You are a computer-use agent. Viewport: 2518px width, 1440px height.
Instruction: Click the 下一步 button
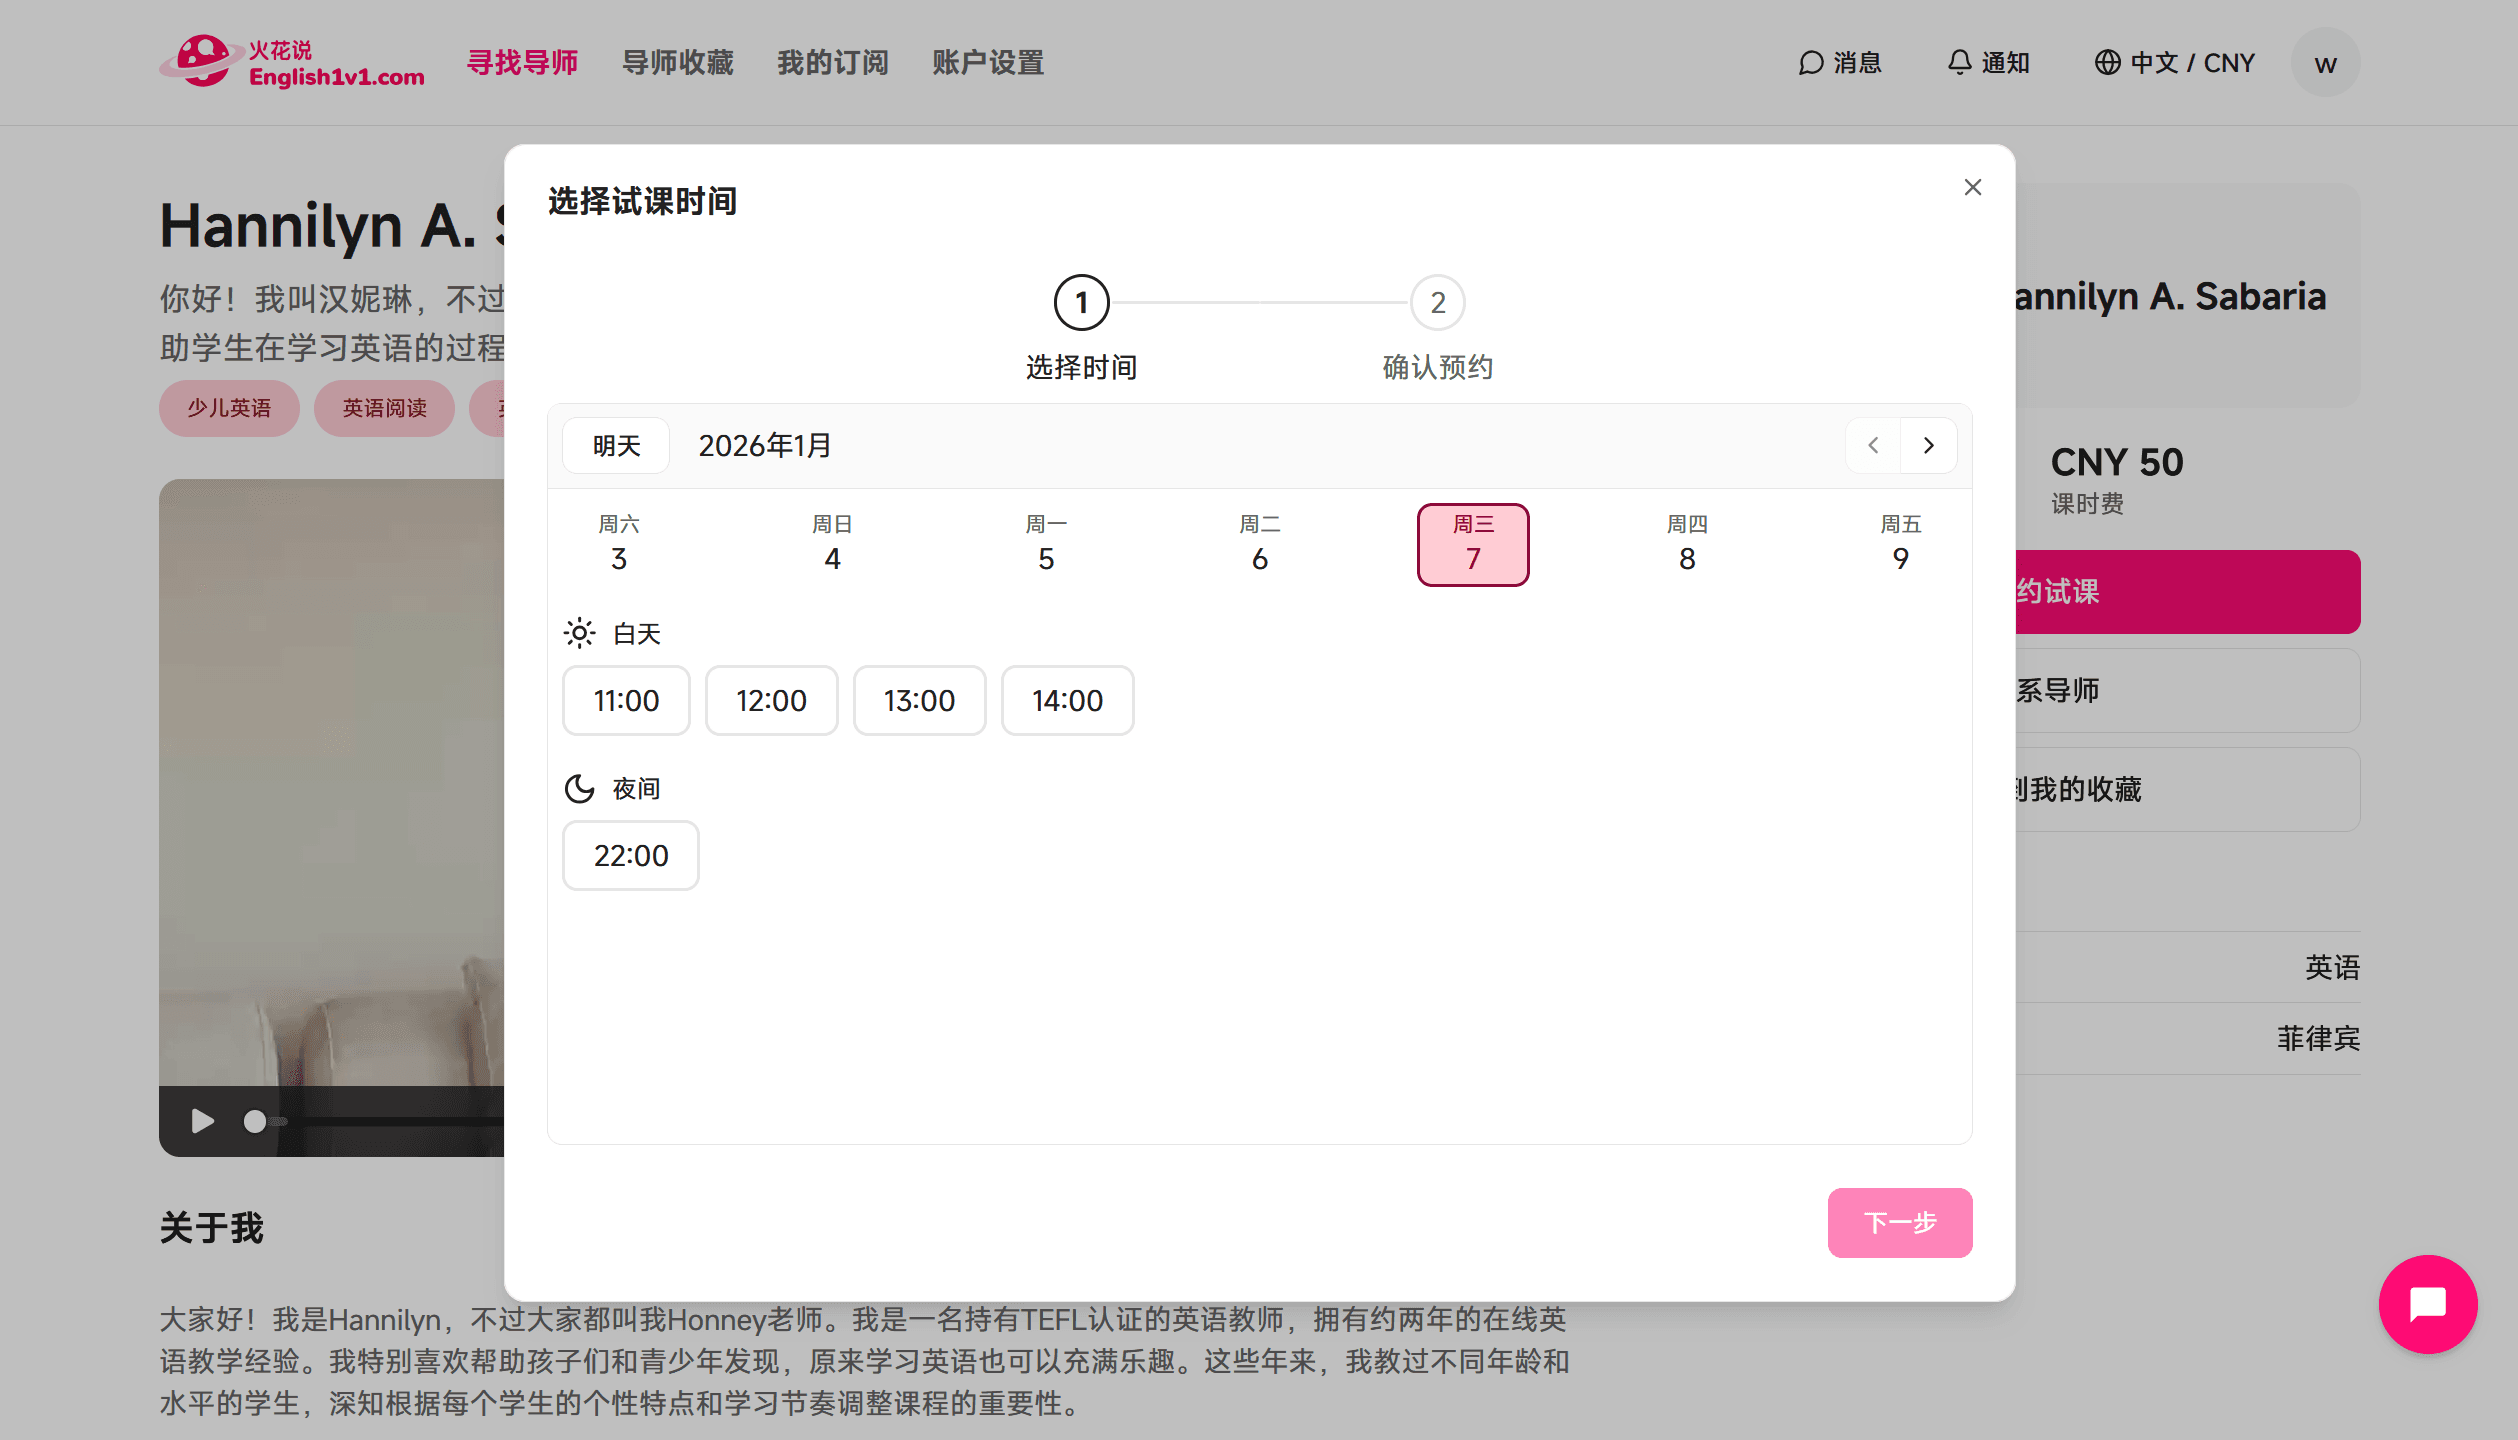click(1899, 1222)
